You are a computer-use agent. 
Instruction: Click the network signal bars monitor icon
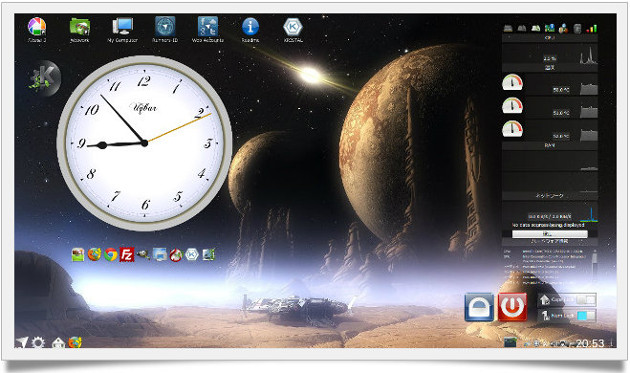point(591,28)
